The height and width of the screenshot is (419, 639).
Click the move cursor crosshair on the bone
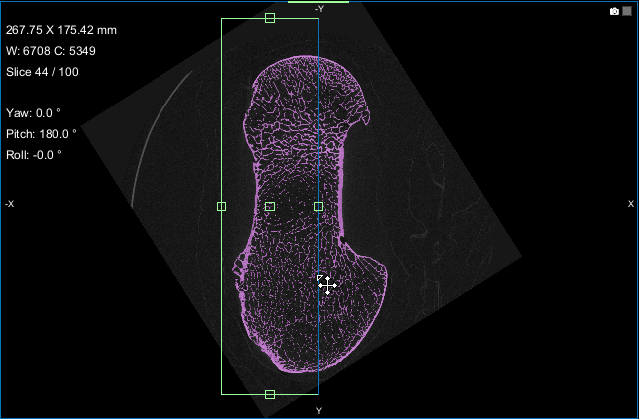[x=326, y=284]
